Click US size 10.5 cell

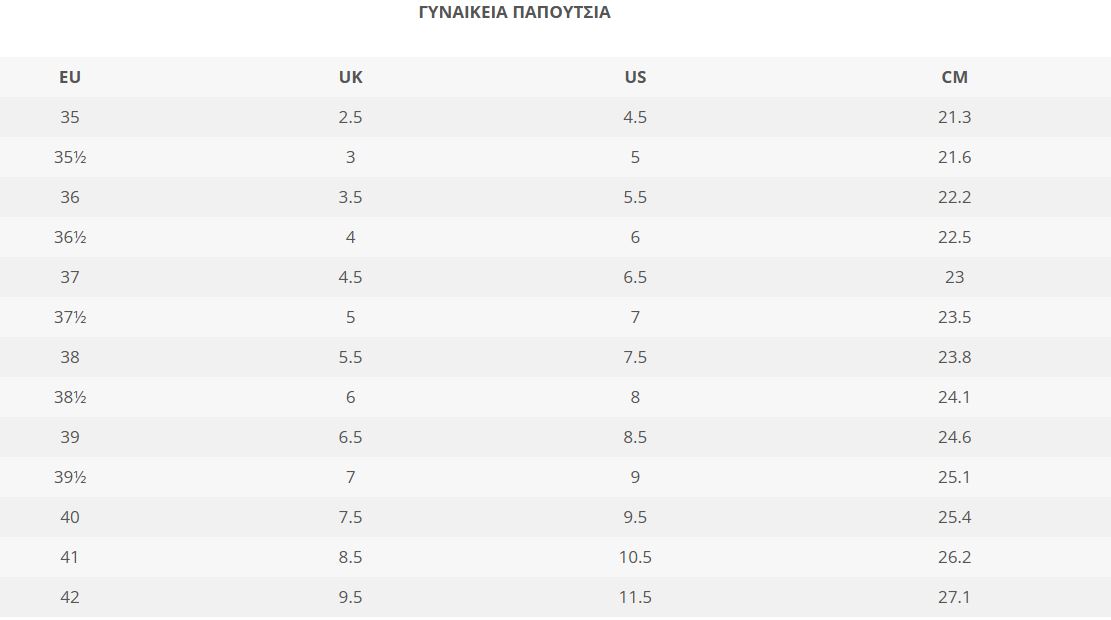click(635, 557)
